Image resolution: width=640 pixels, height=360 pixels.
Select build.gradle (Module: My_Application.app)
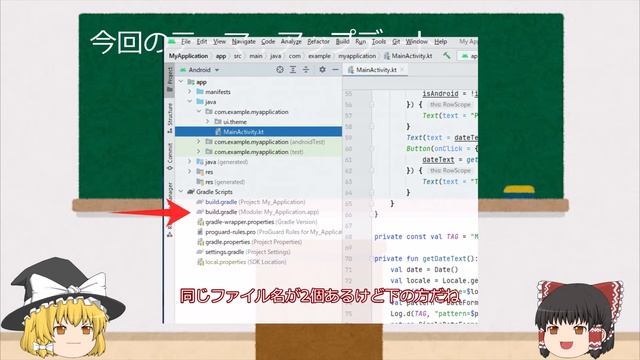(x=258, y=212)
